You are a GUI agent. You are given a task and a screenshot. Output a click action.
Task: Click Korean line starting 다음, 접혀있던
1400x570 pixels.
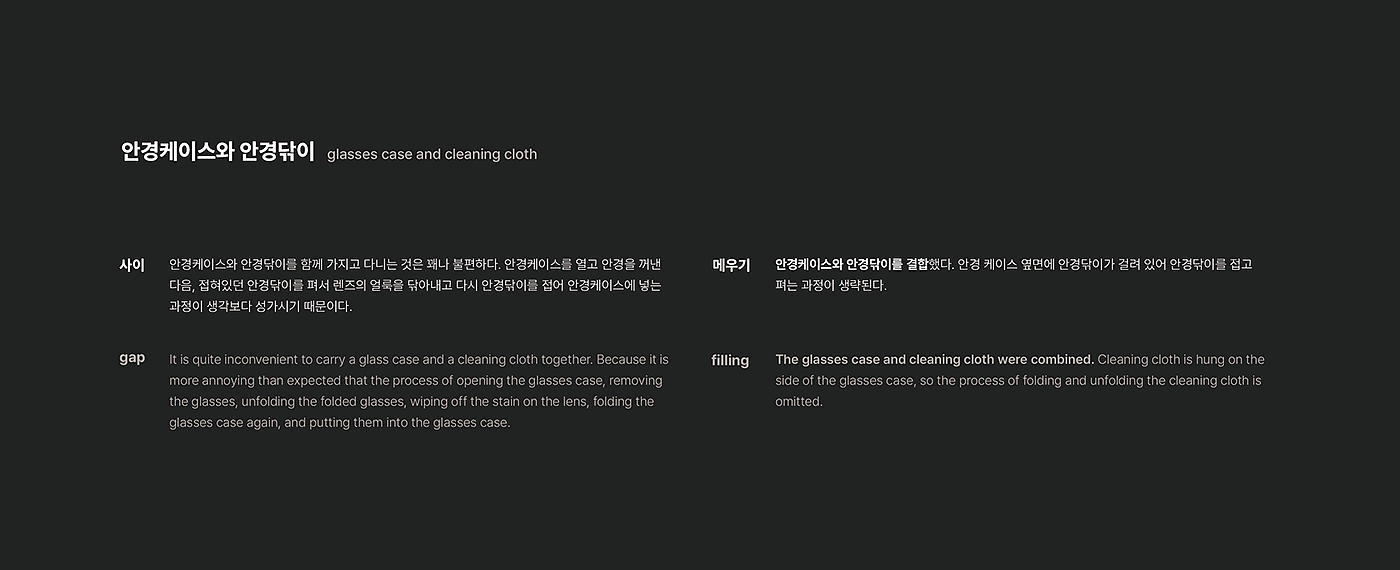click(x=415, y=286)
